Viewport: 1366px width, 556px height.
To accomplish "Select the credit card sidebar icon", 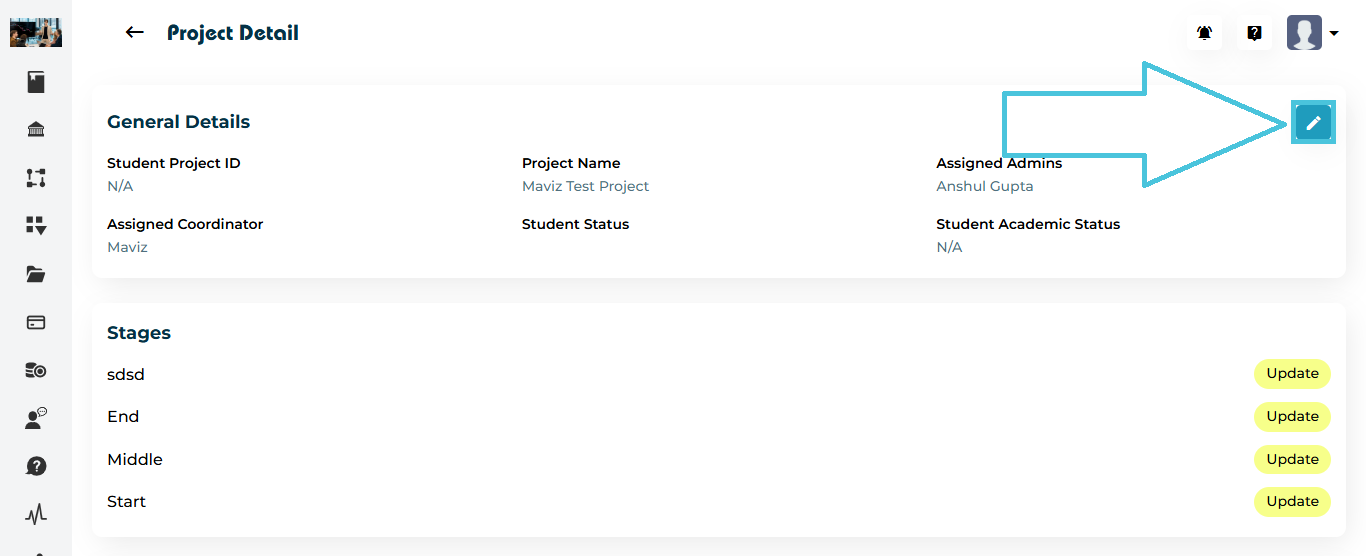I will pos(36,322).
